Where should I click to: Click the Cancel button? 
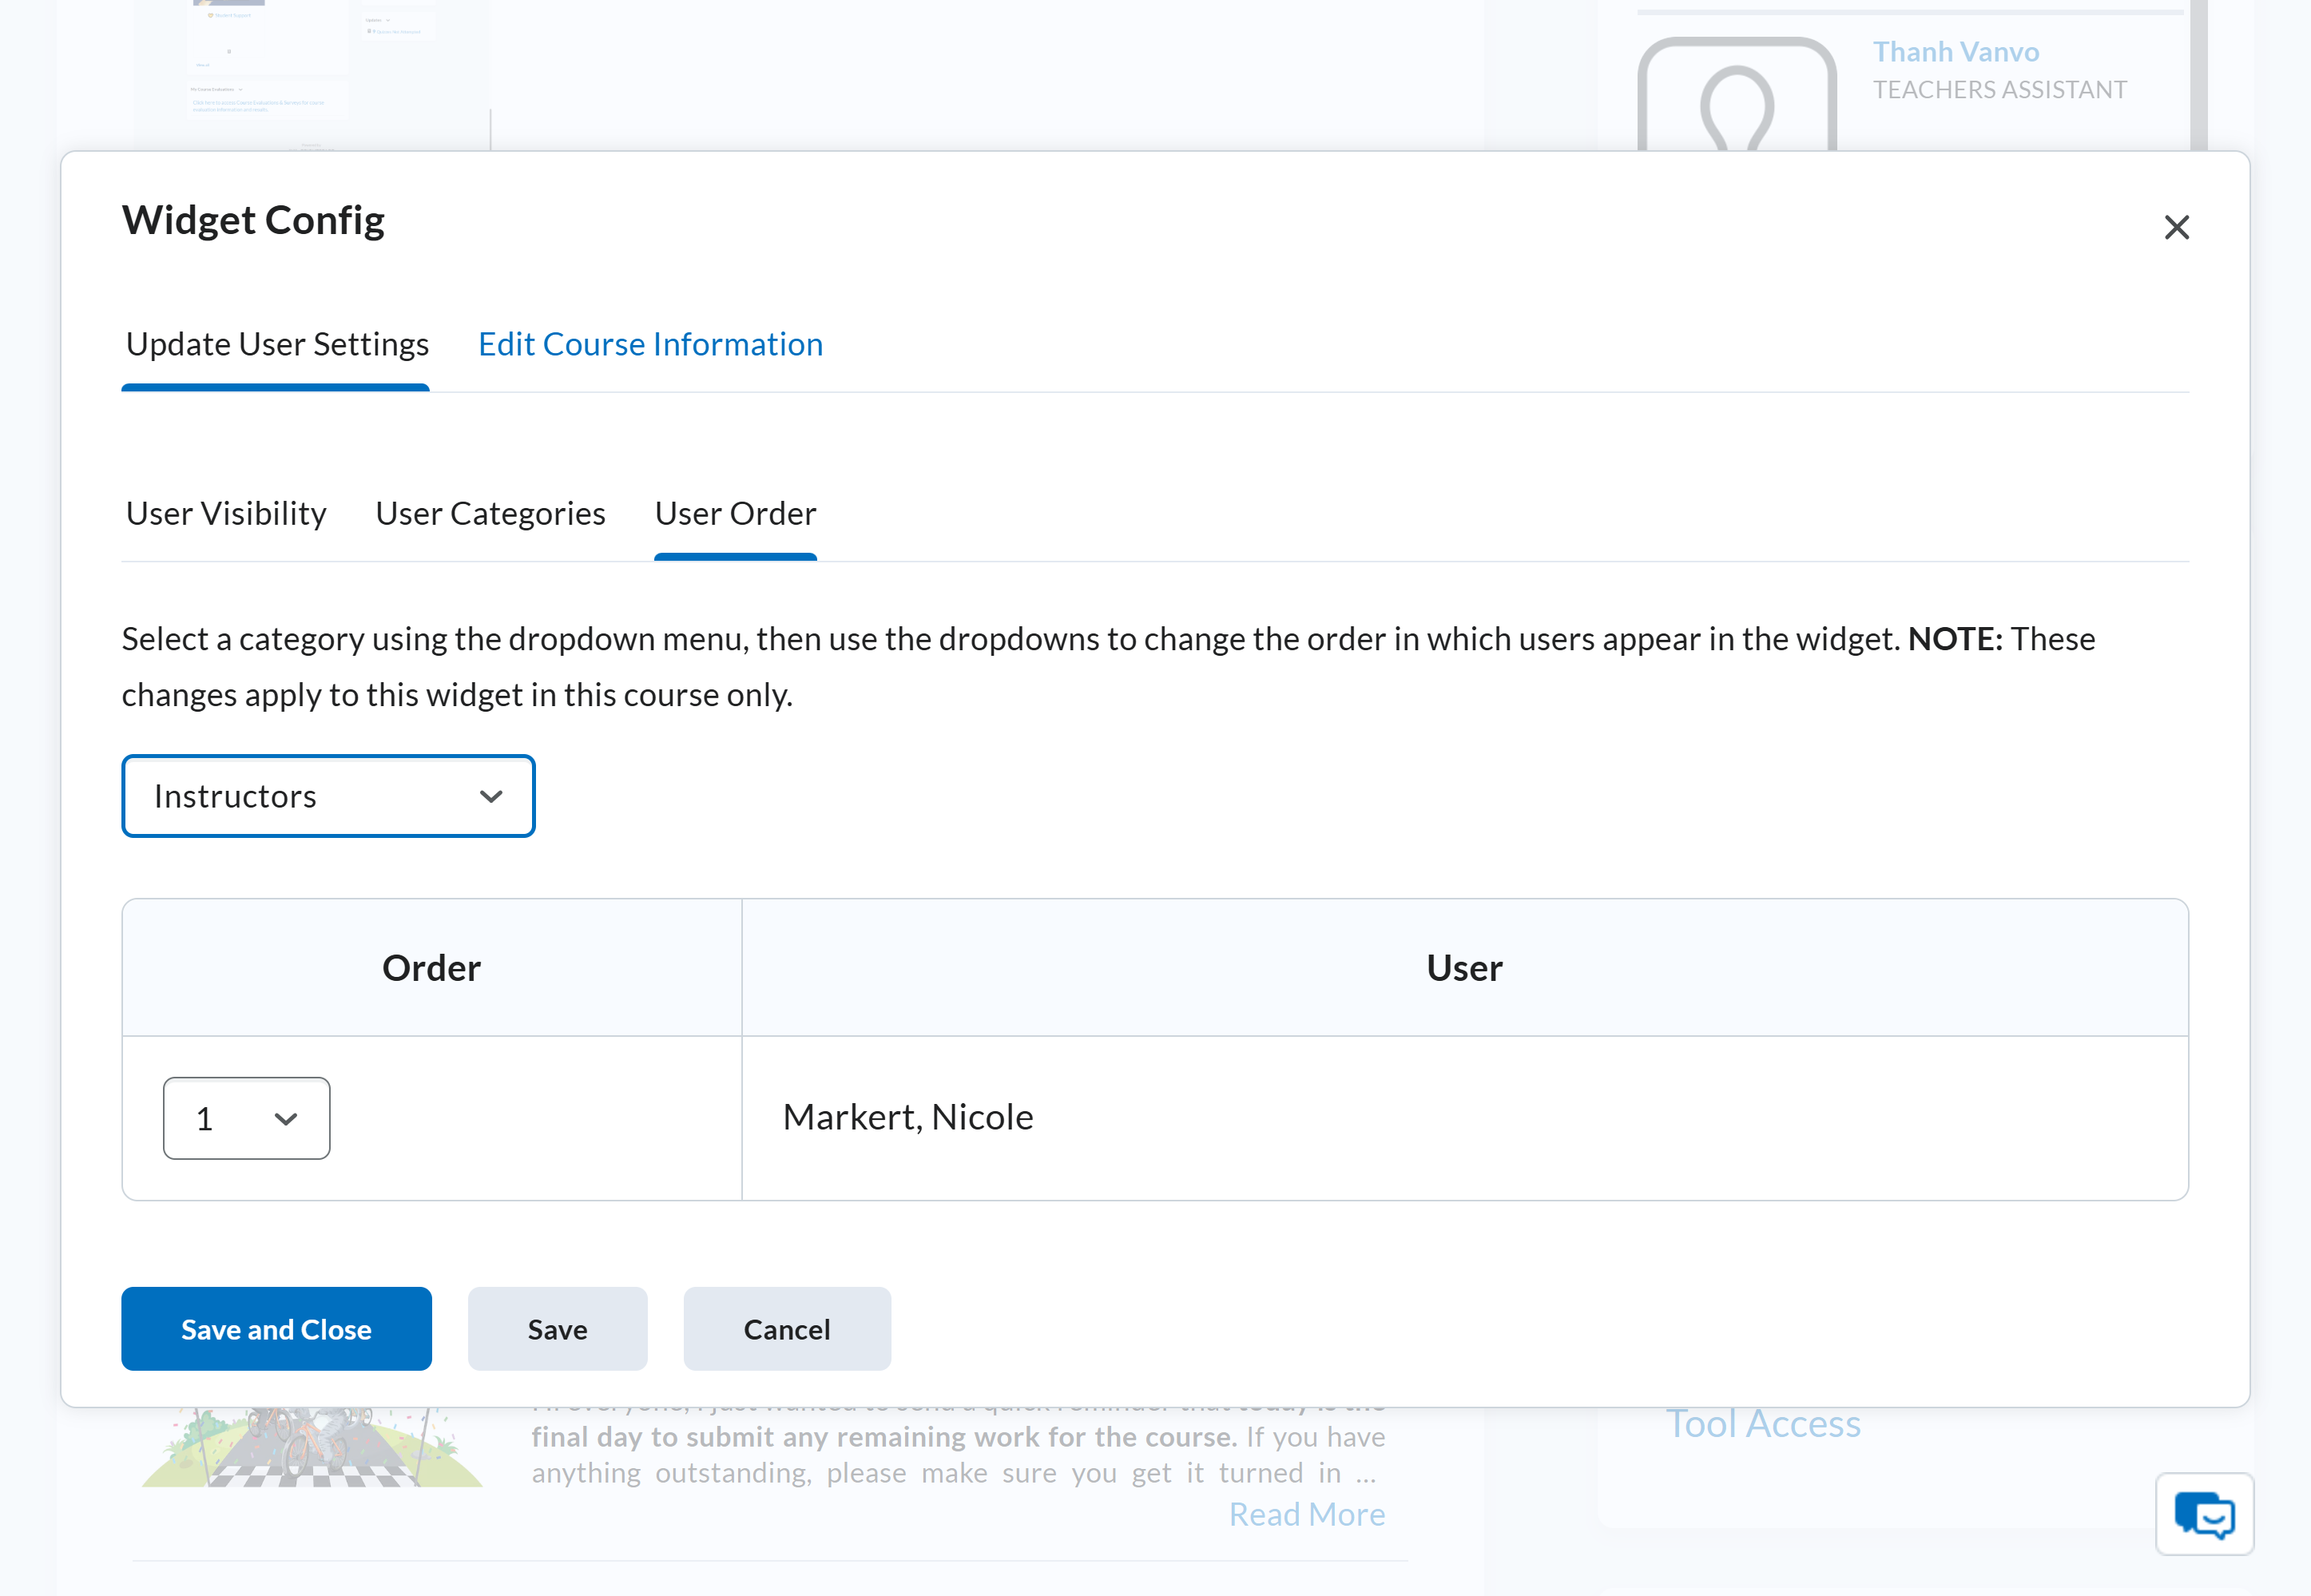pos(787,1329)
